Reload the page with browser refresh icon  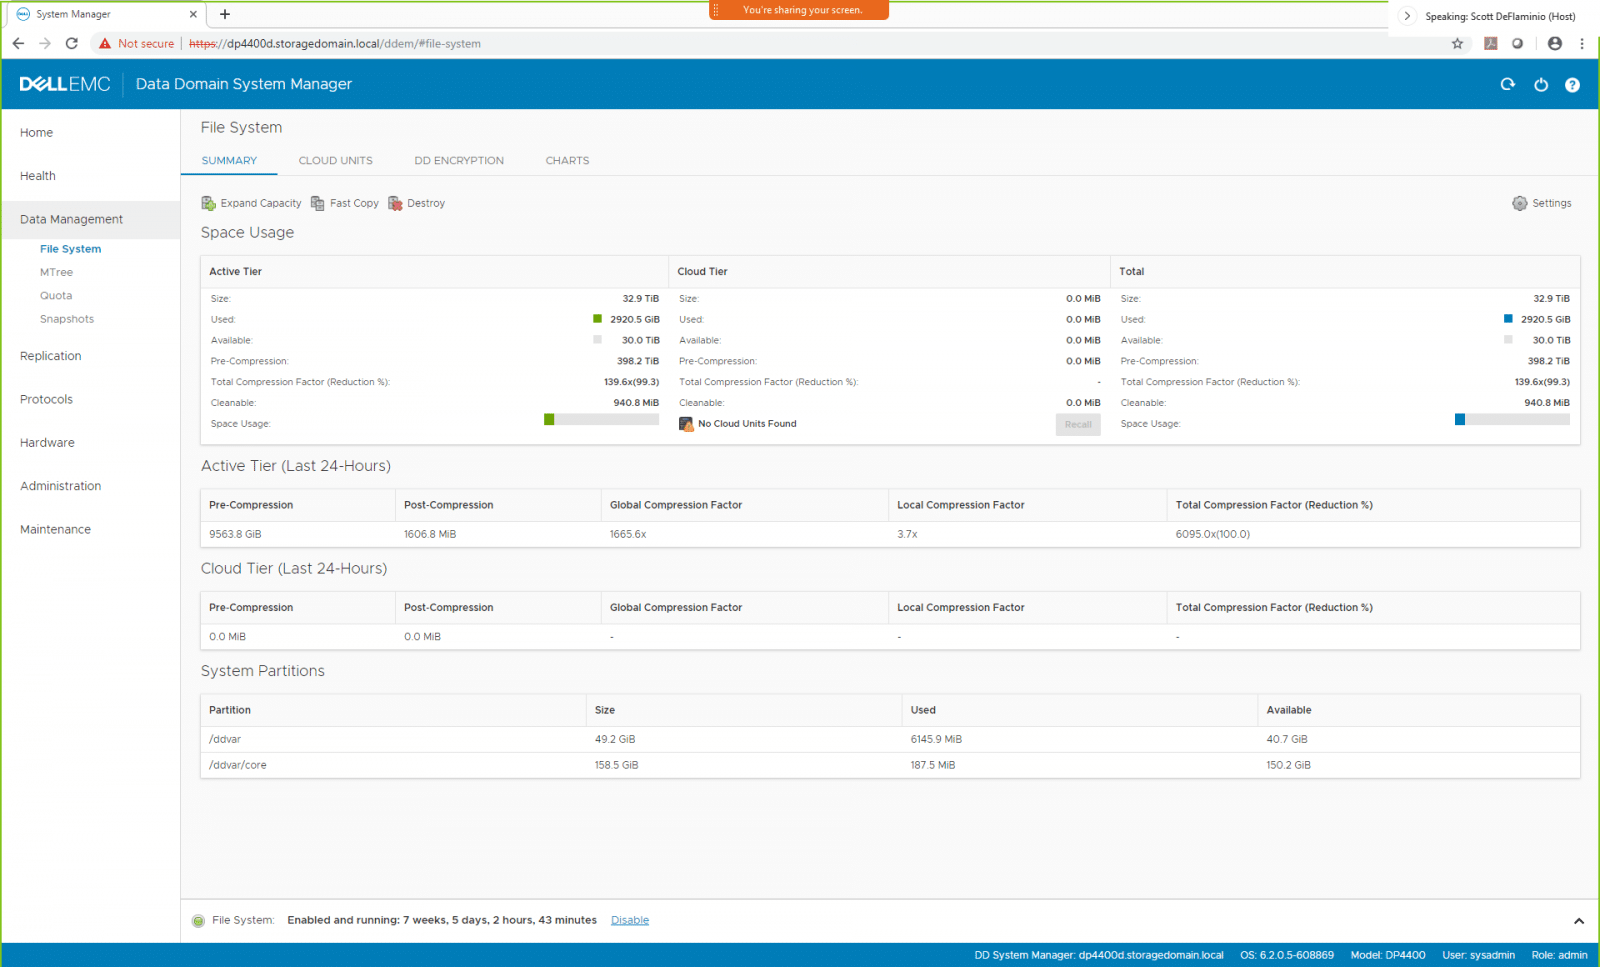point(72,43)
